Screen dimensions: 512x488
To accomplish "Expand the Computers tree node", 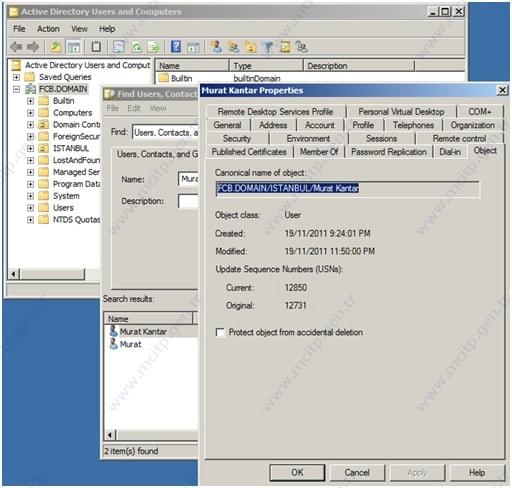I will 30,113.
